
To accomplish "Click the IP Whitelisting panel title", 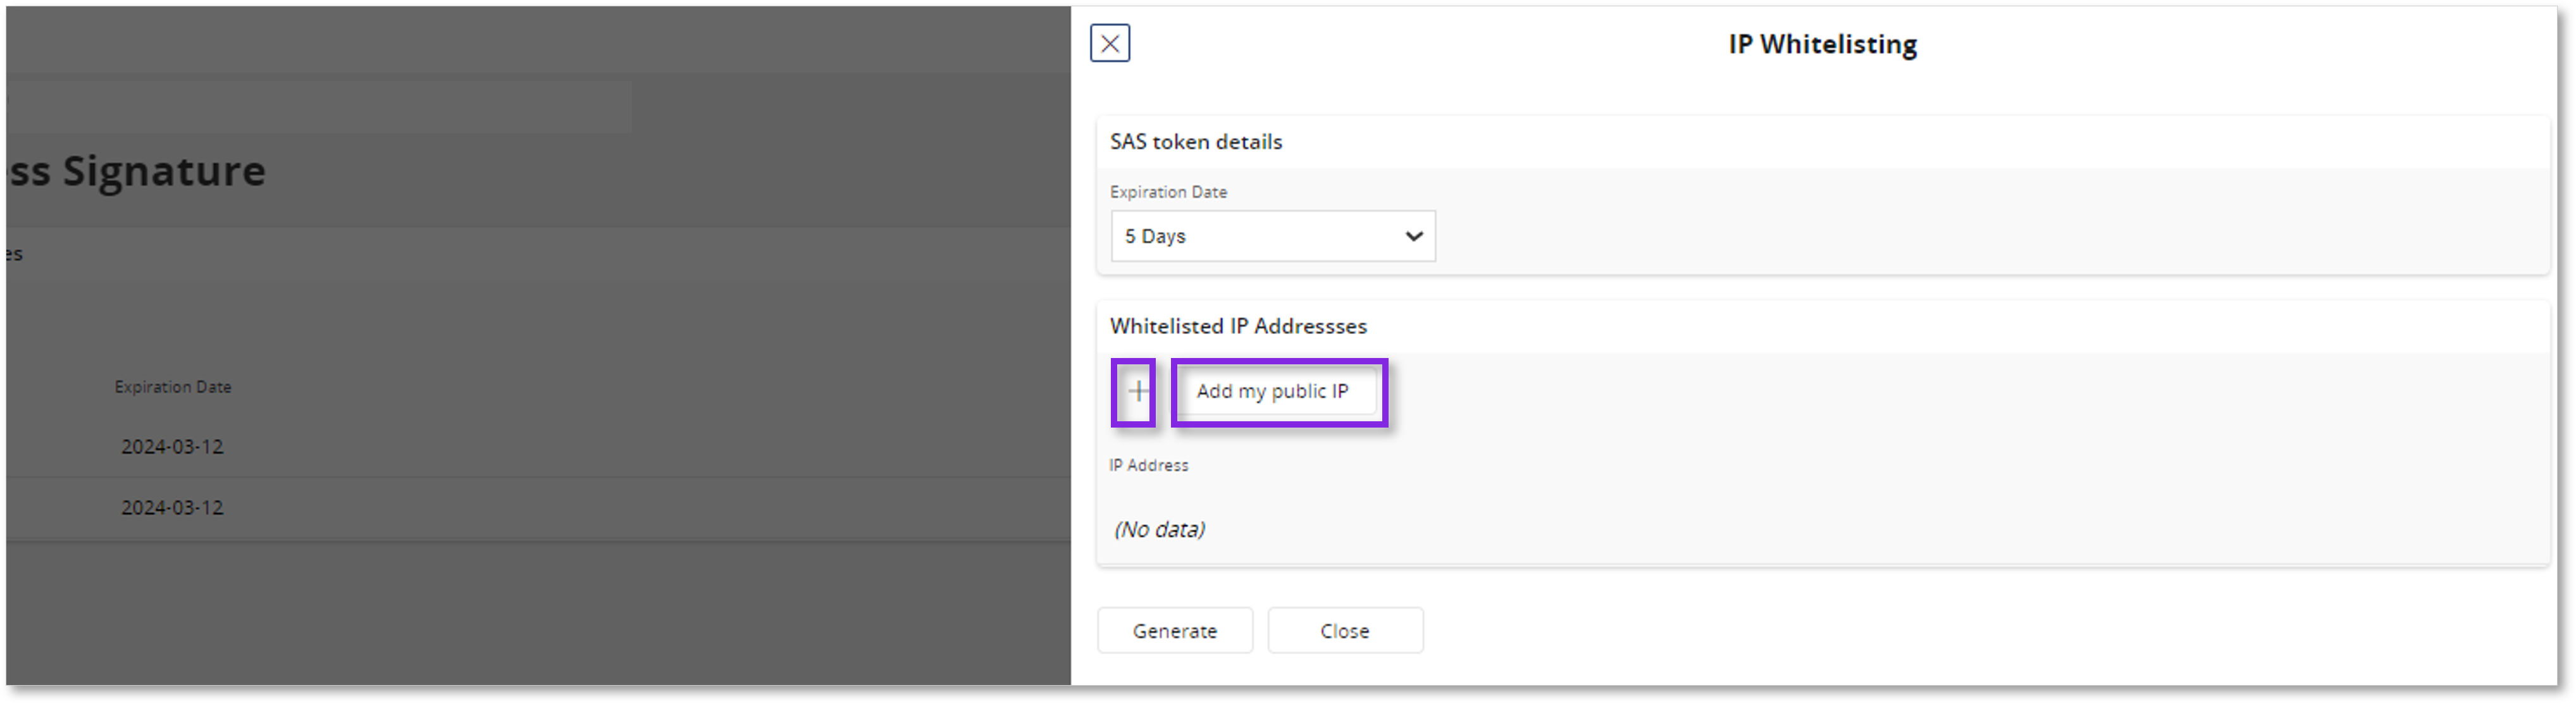I will pyautogui.click(x=1822, y=44).
